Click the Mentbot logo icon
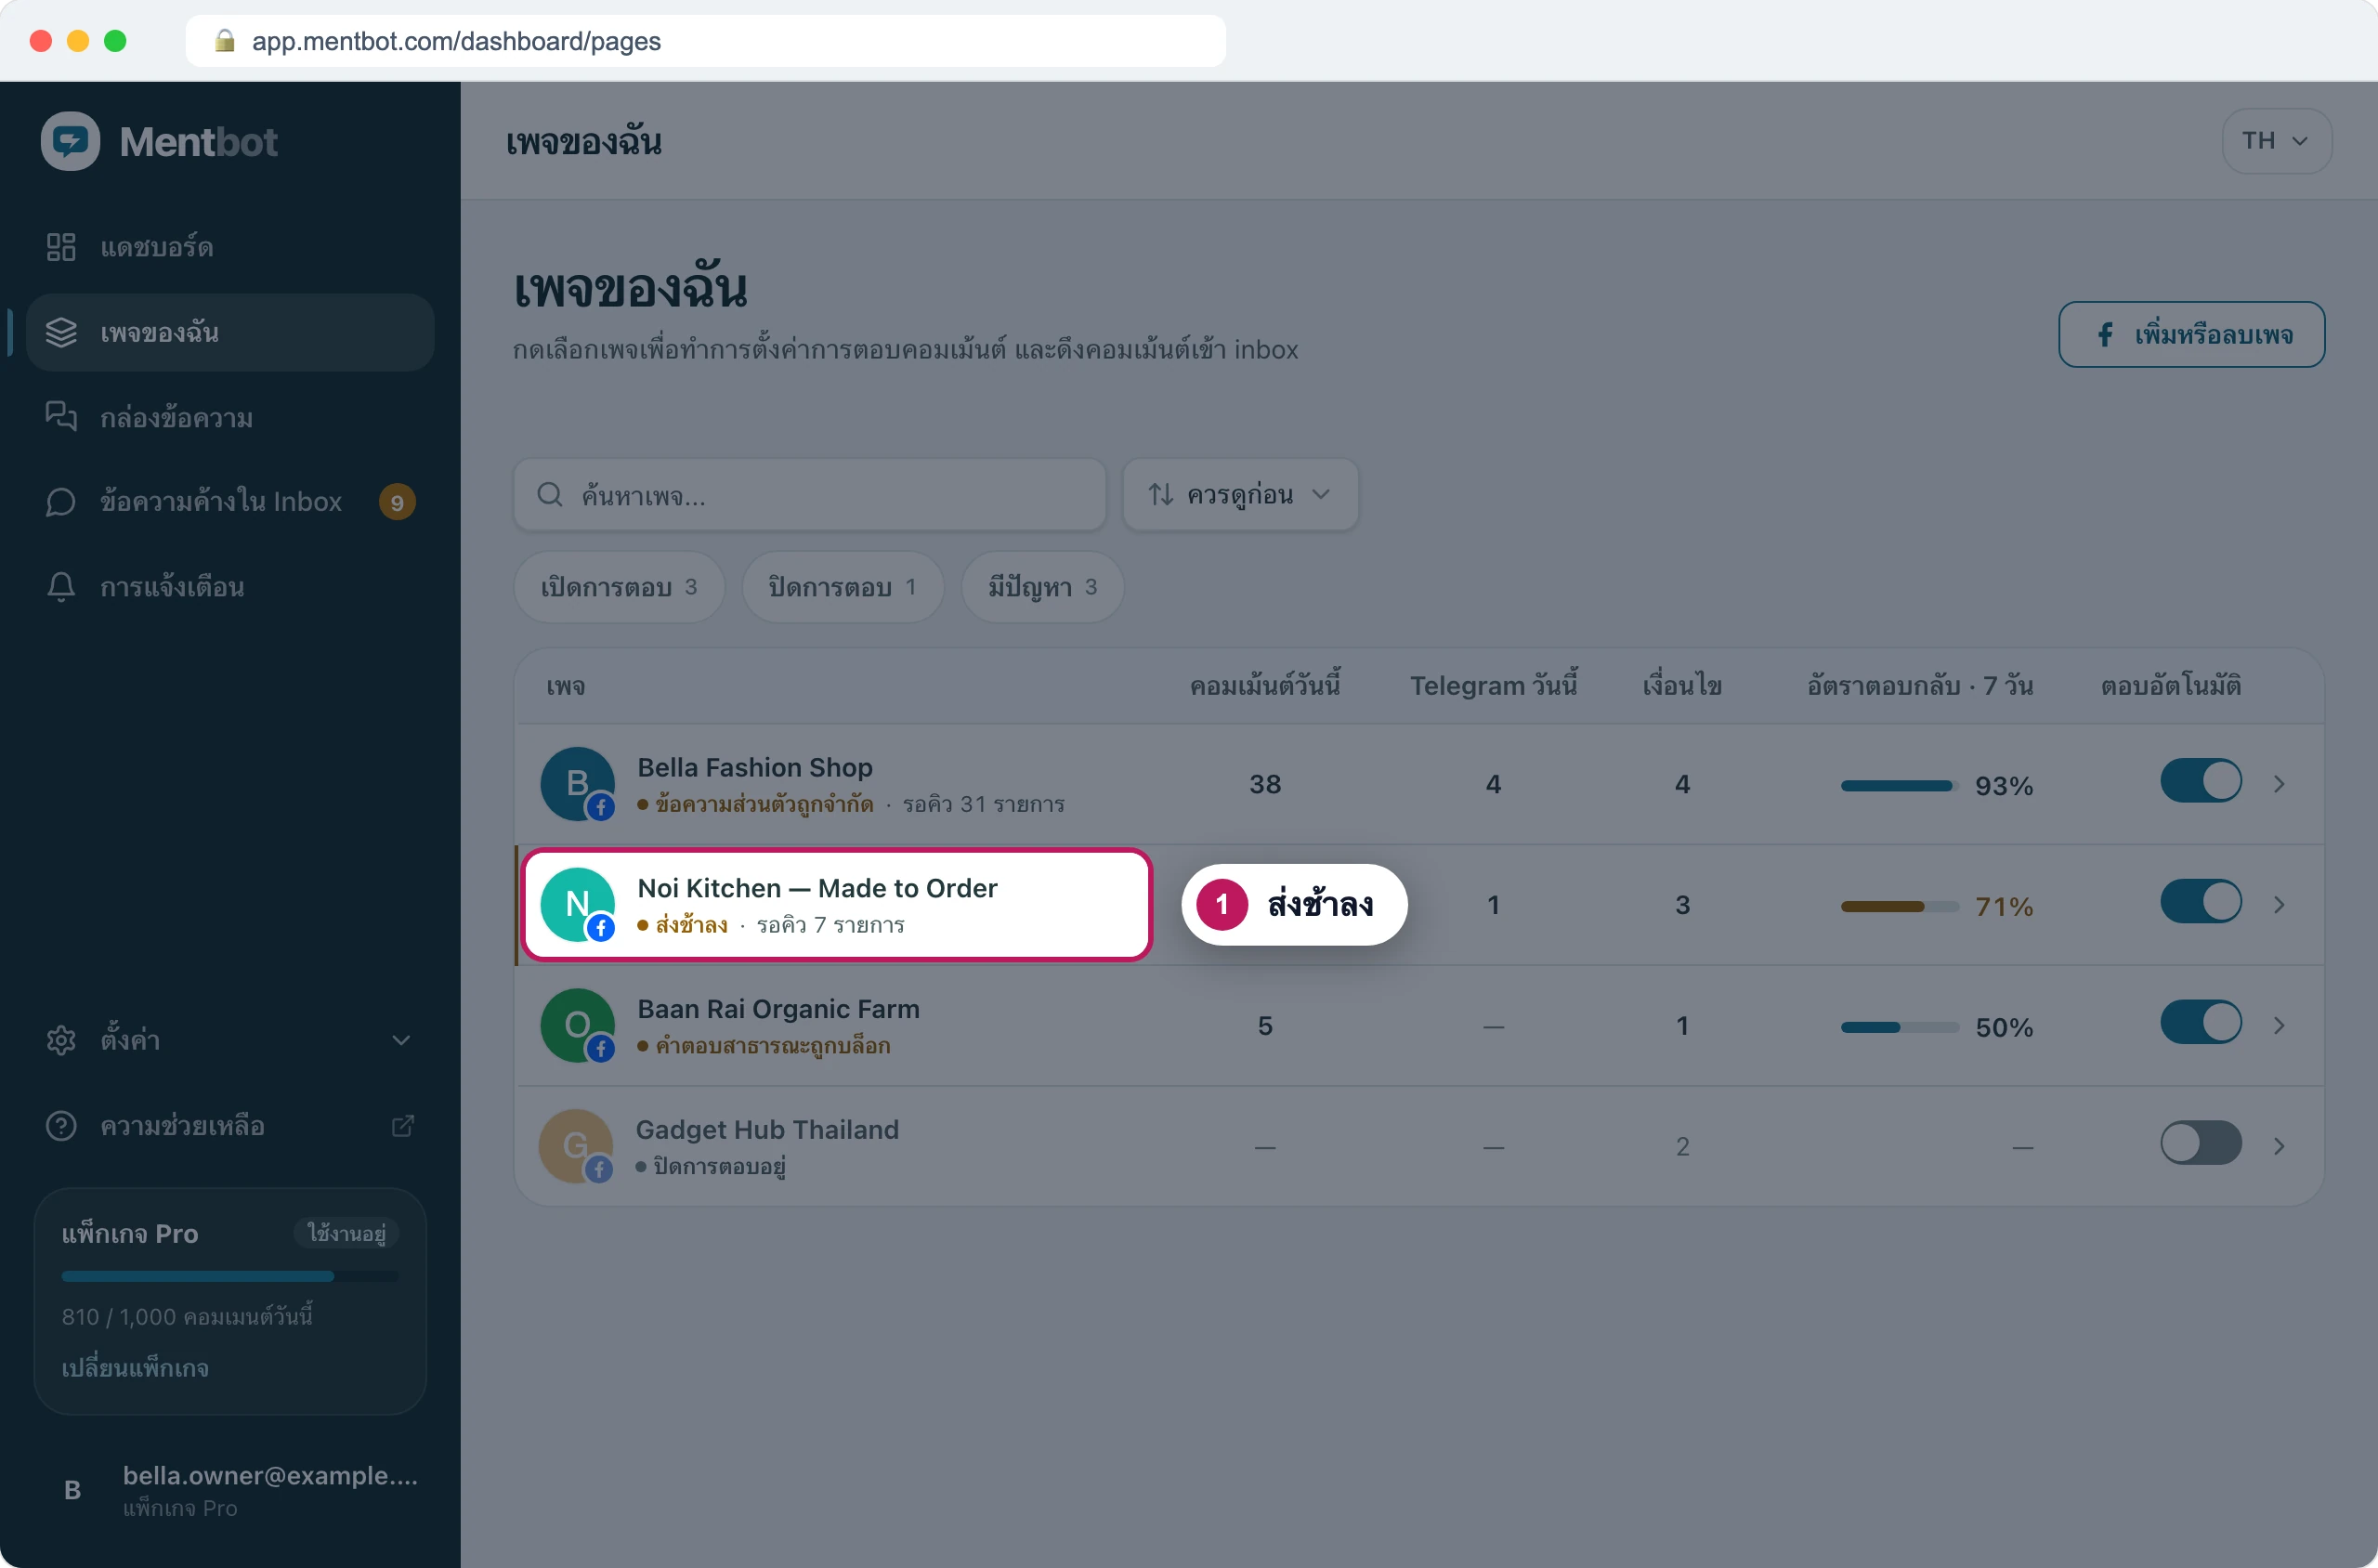 click(70, 141)
